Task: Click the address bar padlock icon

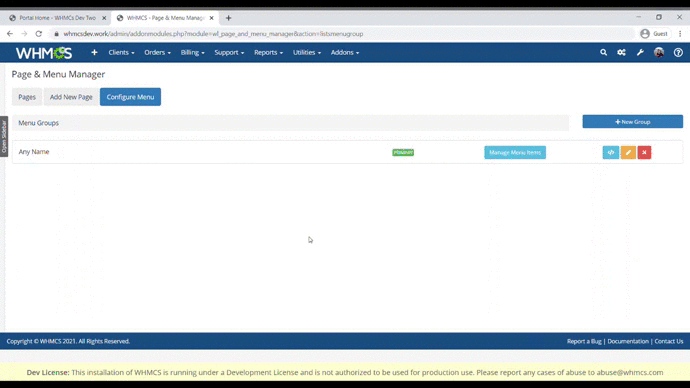Action: point(56,34)
